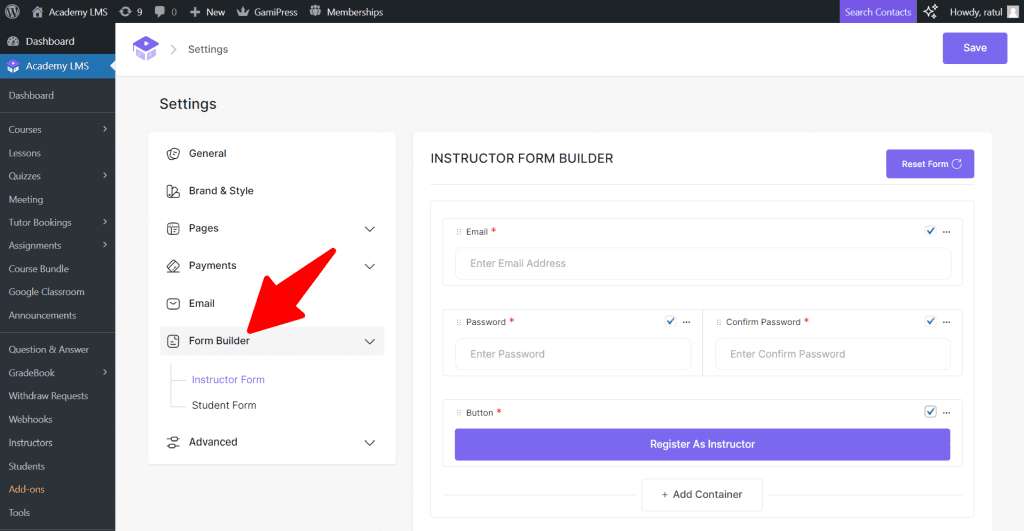Image resolution: width=1024 pixels, height=531 pixels.
Task: Open the Password field three-dot options
Action: click(x=686, y=322)
